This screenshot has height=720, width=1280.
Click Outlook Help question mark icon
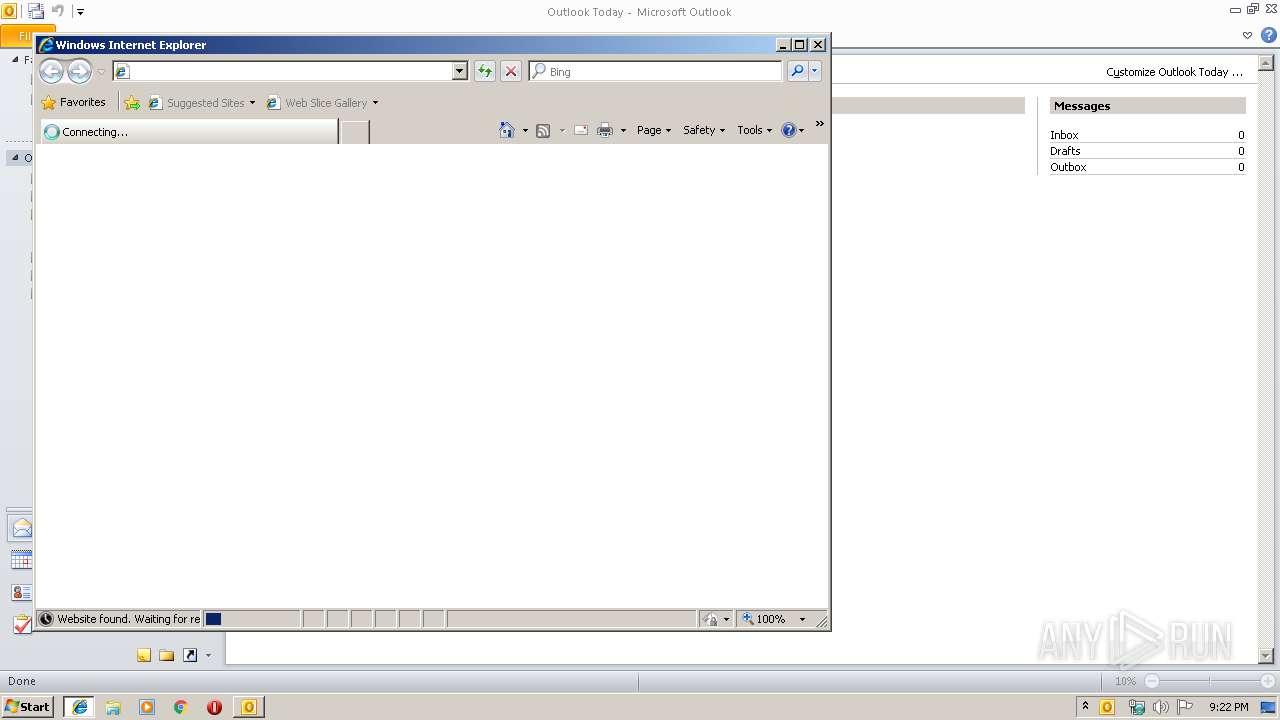pyautogui.click(x=1268, y=35)
